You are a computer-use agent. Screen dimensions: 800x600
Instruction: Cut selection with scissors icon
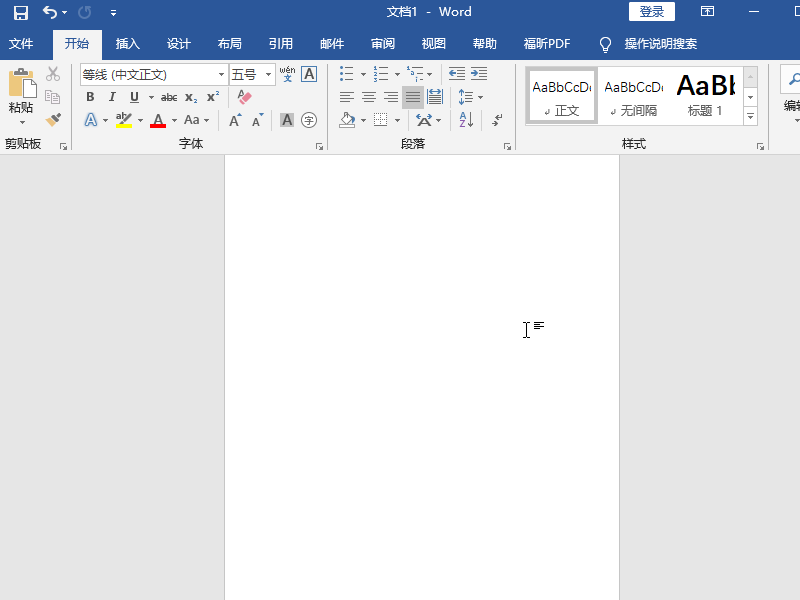coord(53,74)
